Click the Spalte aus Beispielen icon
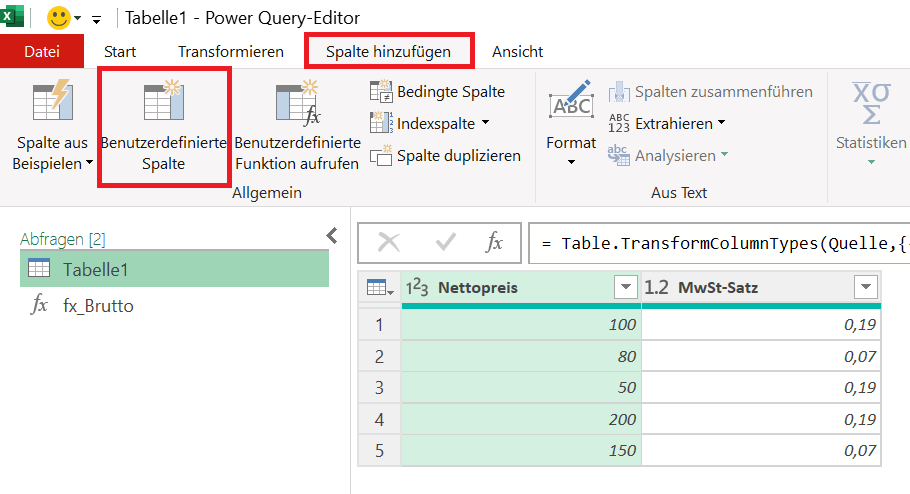This screenshot has height=494, width=910. pyautogui.click(x=52, y=100)
